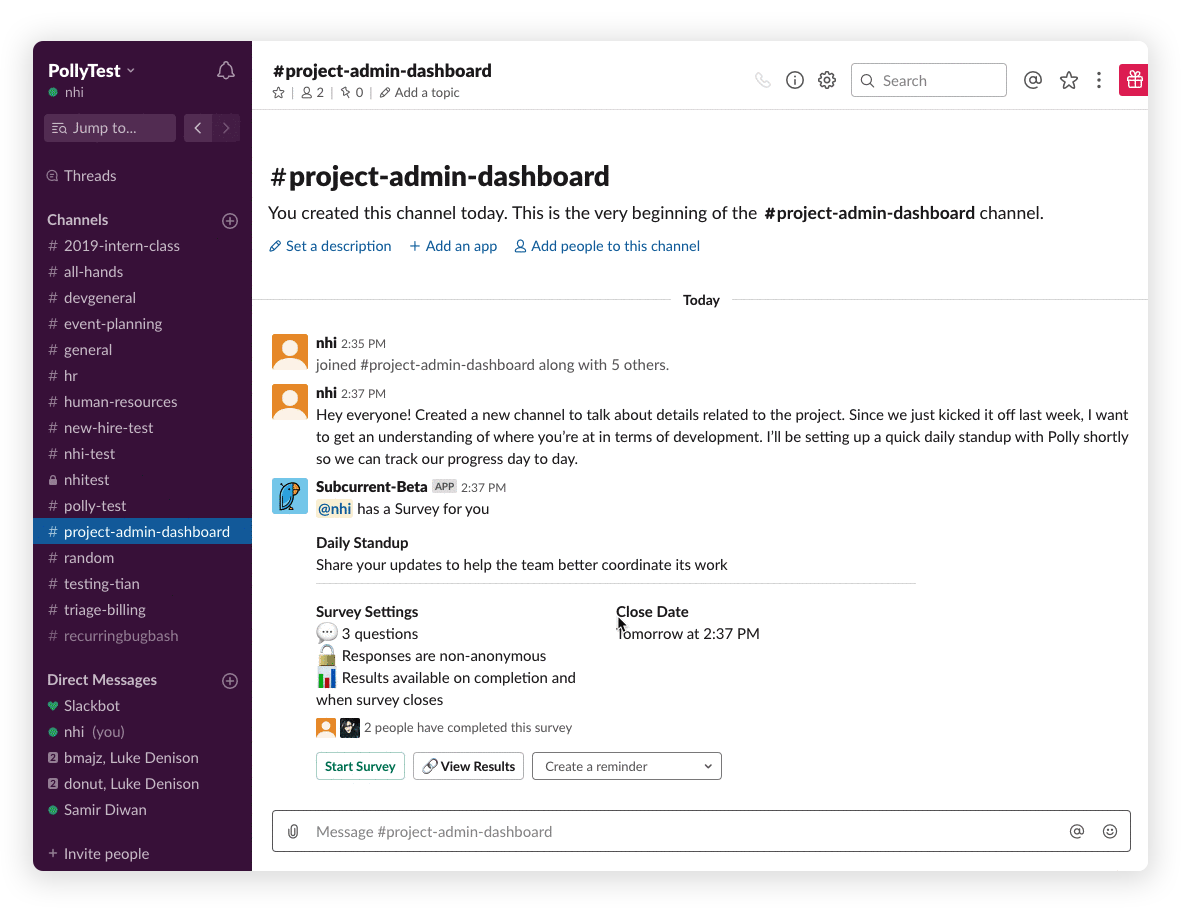The height and width of the screenshot is (910, 1181).
Task: Open the more actions vertical dots menu
Action: click(x=1099, y=81)
